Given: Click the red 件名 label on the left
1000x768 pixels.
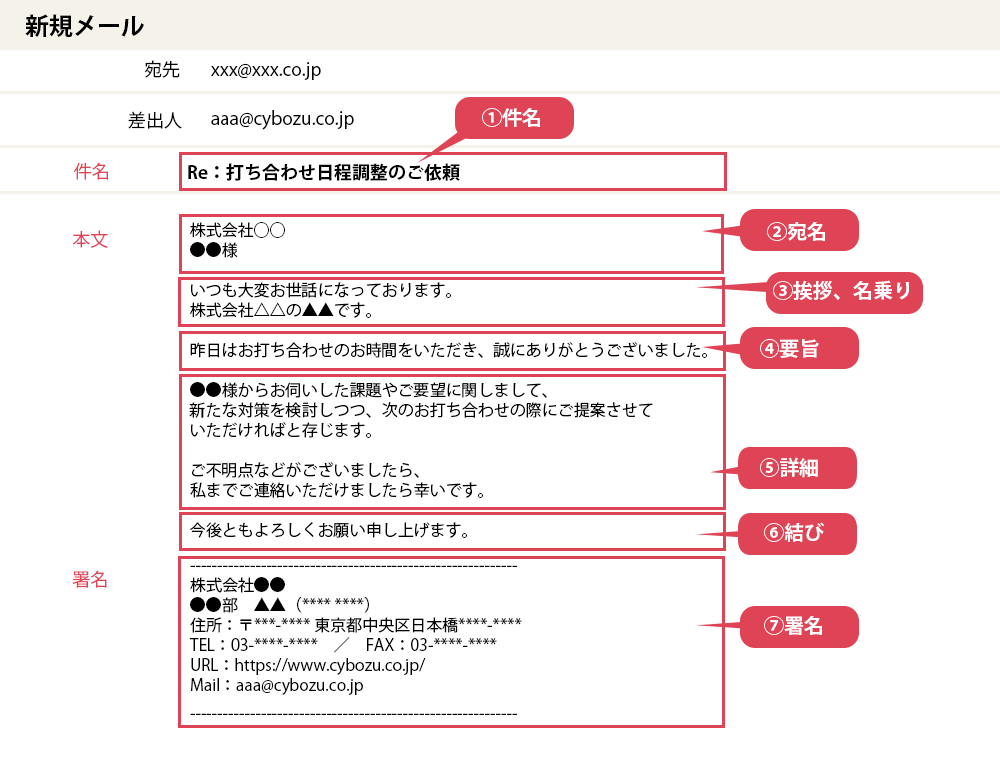Looking at the screenshot, I should 91,172.
